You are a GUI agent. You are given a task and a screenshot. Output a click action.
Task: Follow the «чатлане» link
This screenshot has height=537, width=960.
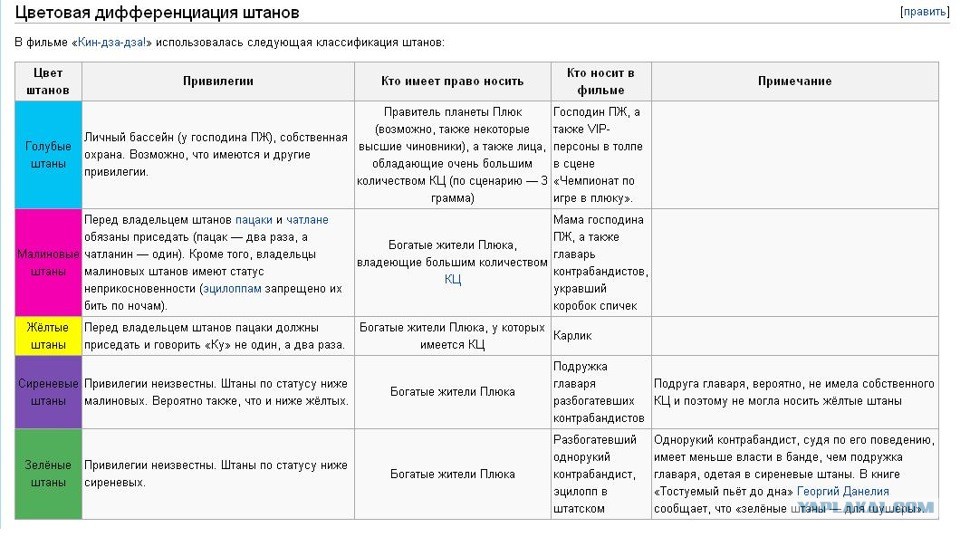[307, 220]
